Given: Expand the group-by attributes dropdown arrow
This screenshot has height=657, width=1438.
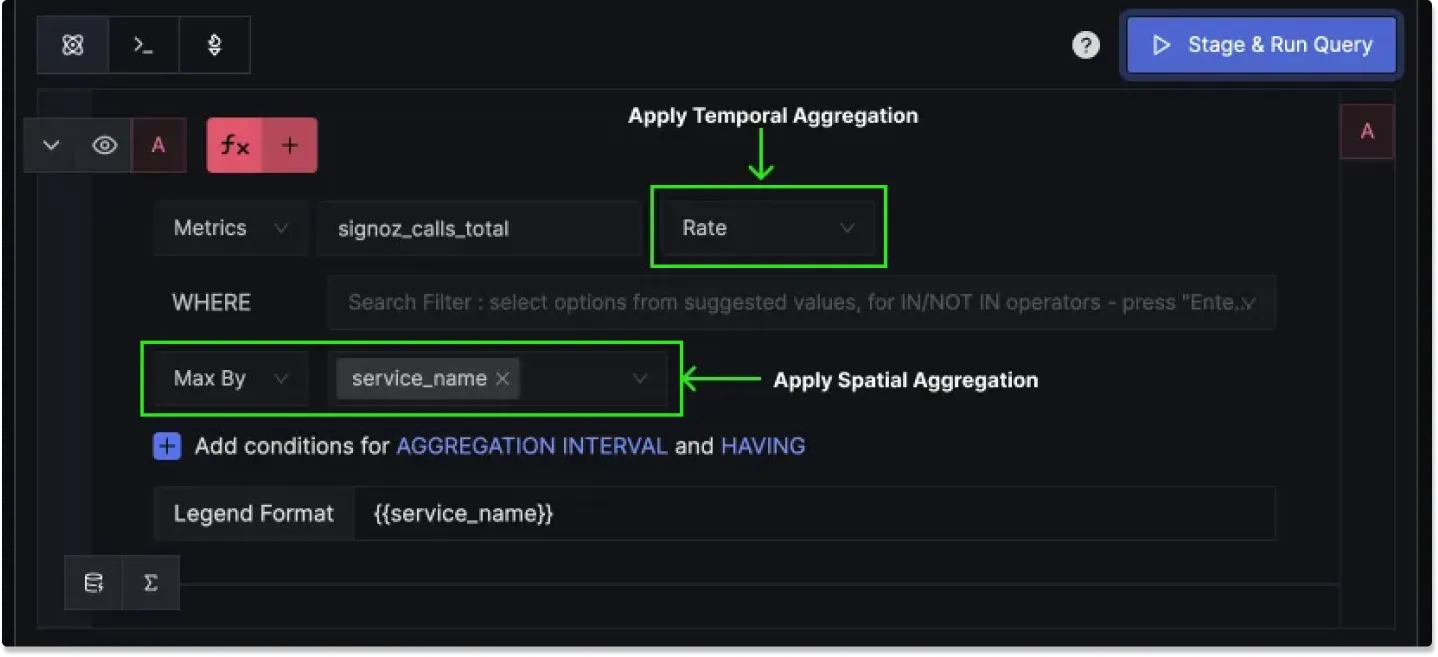Looking at the screenshot, I should point(640,379).
